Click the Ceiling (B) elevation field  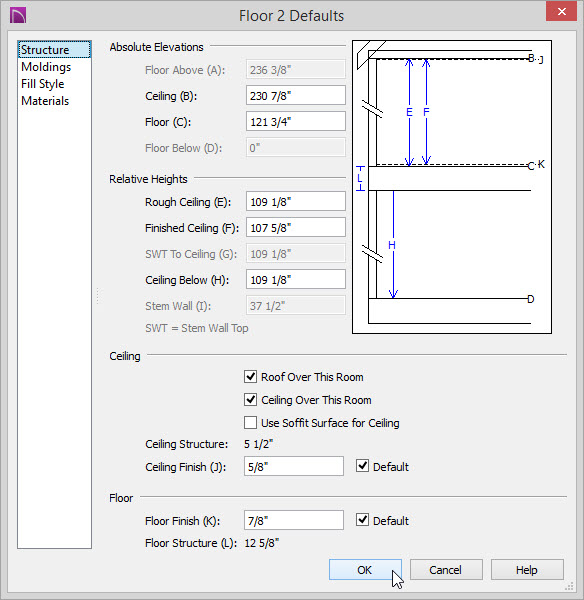point(296,96)
